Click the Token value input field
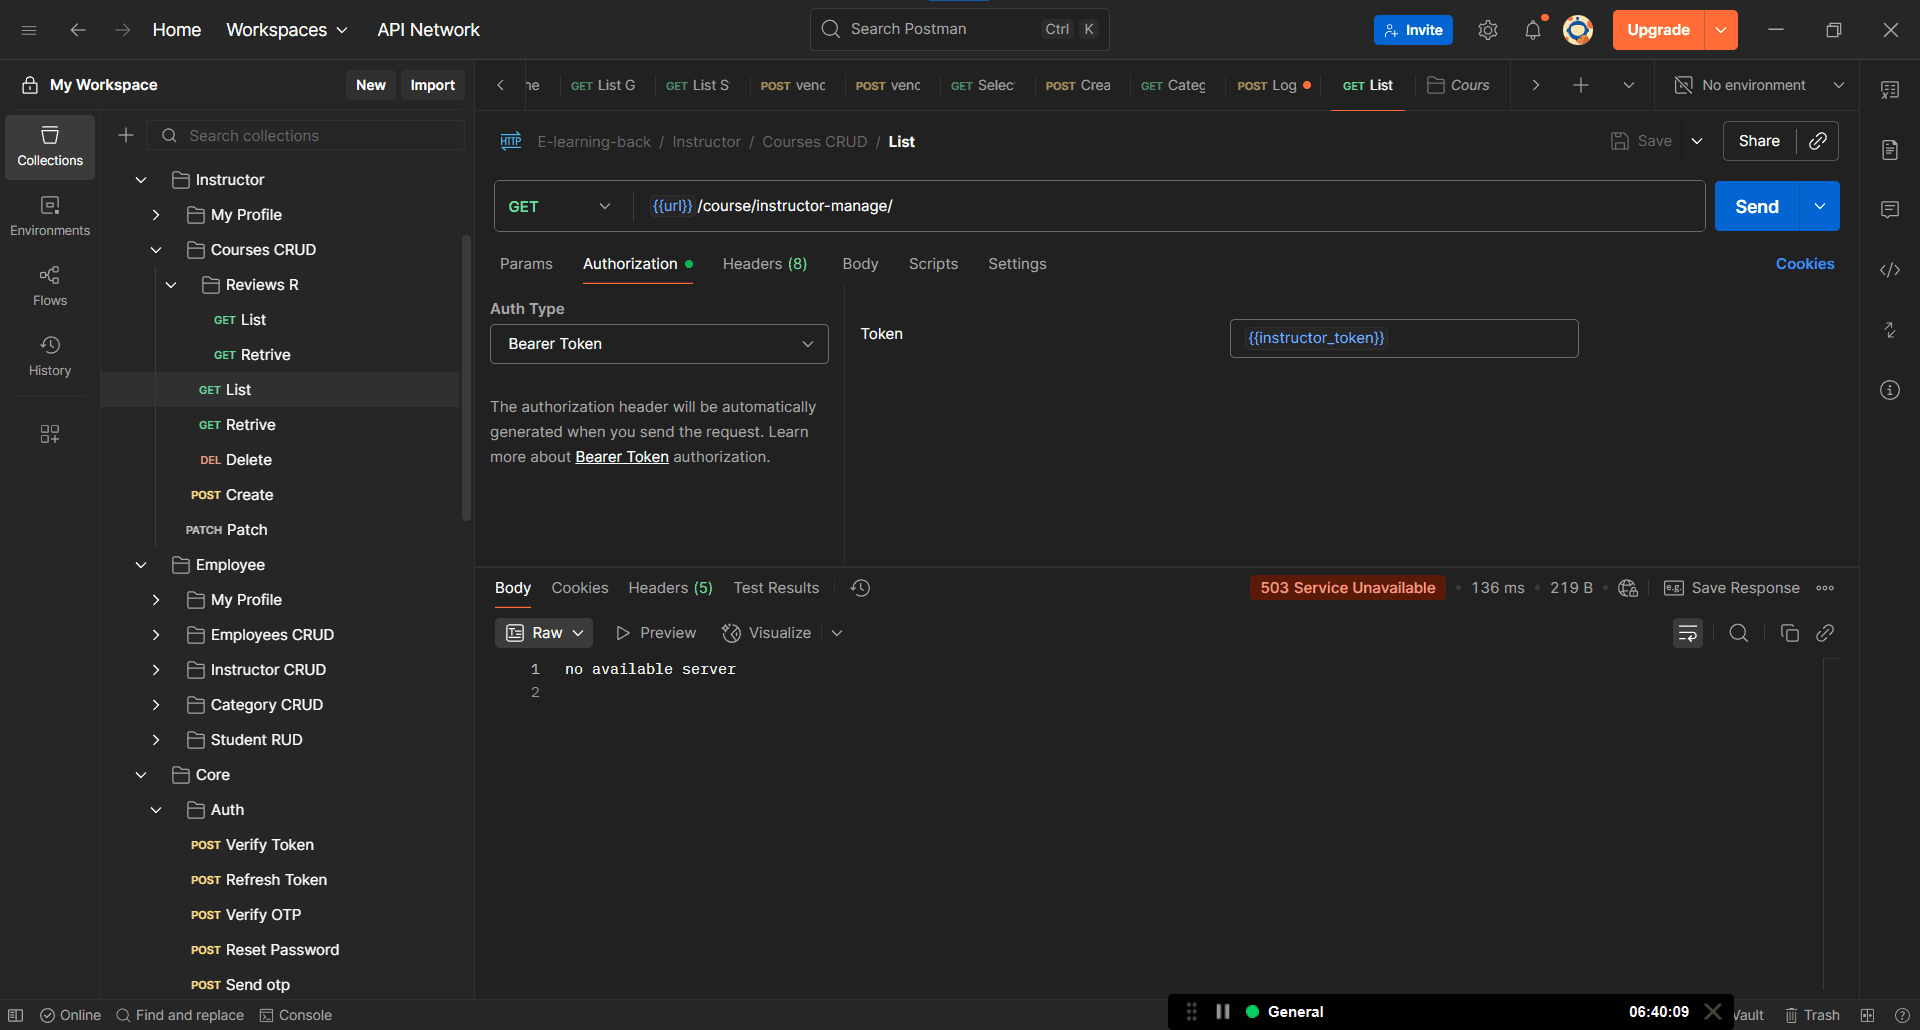 tap(1404, 338)
